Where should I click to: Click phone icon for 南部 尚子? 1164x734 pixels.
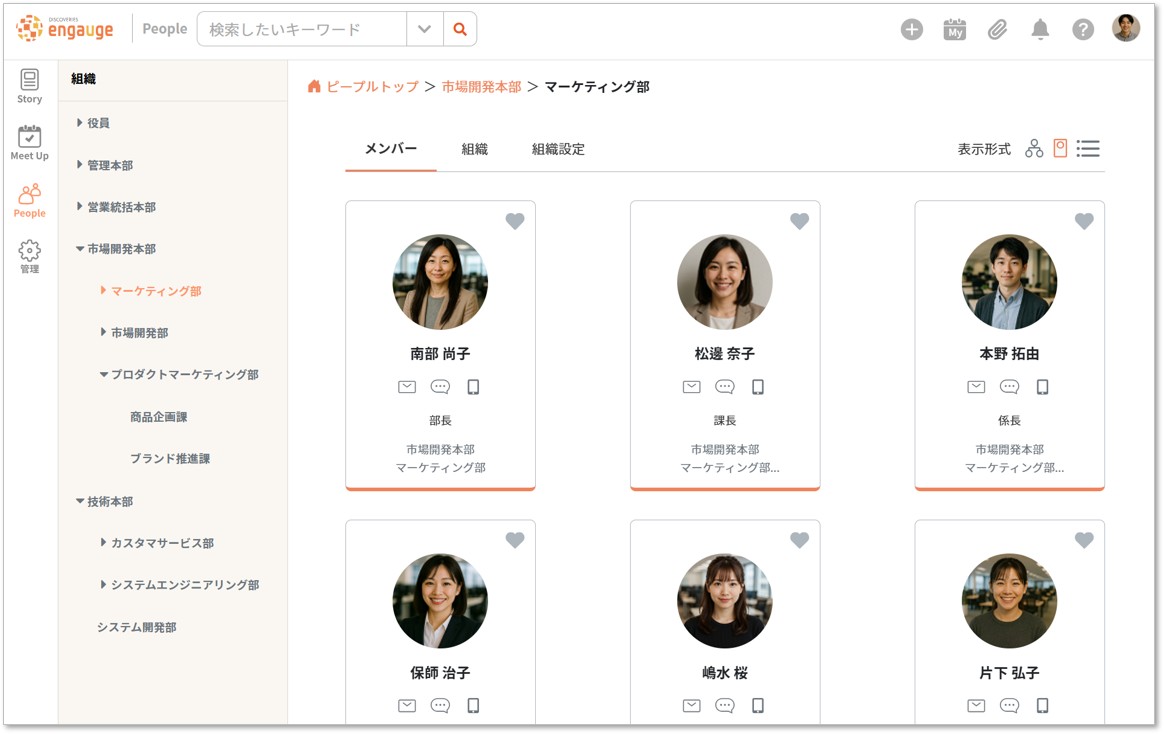coord(473,387)
